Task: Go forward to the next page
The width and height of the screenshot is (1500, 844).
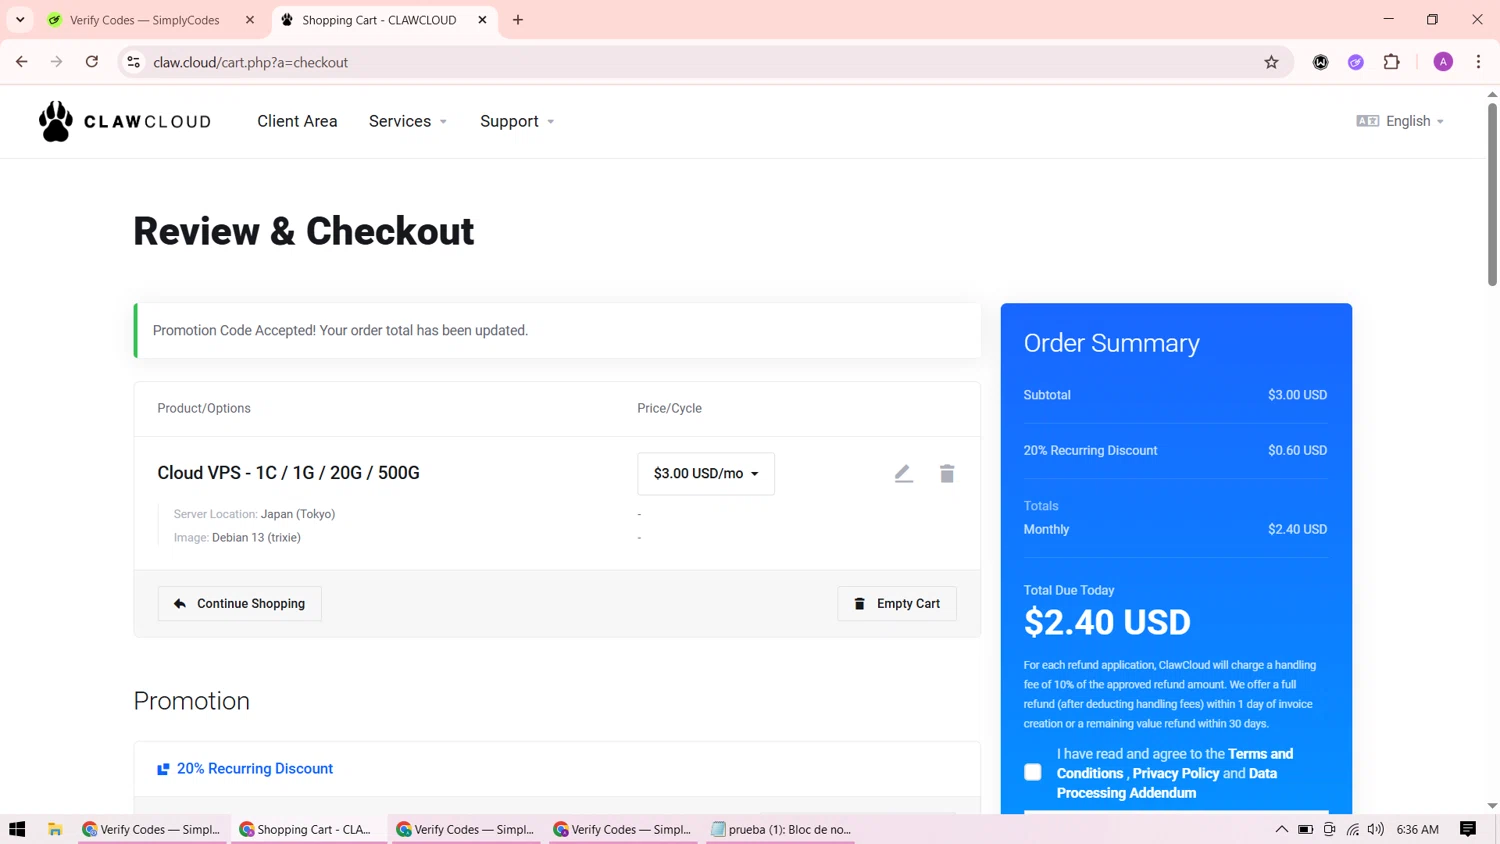Action: (x=57, y=62)
